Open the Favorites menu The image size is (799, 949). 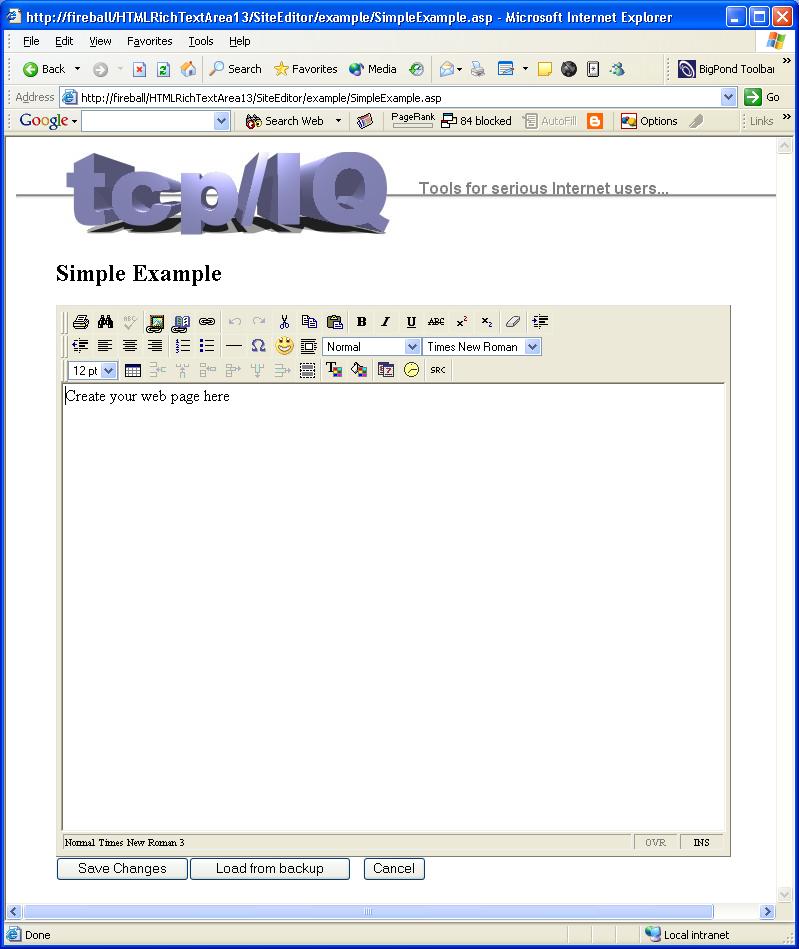tap(149, 41)
